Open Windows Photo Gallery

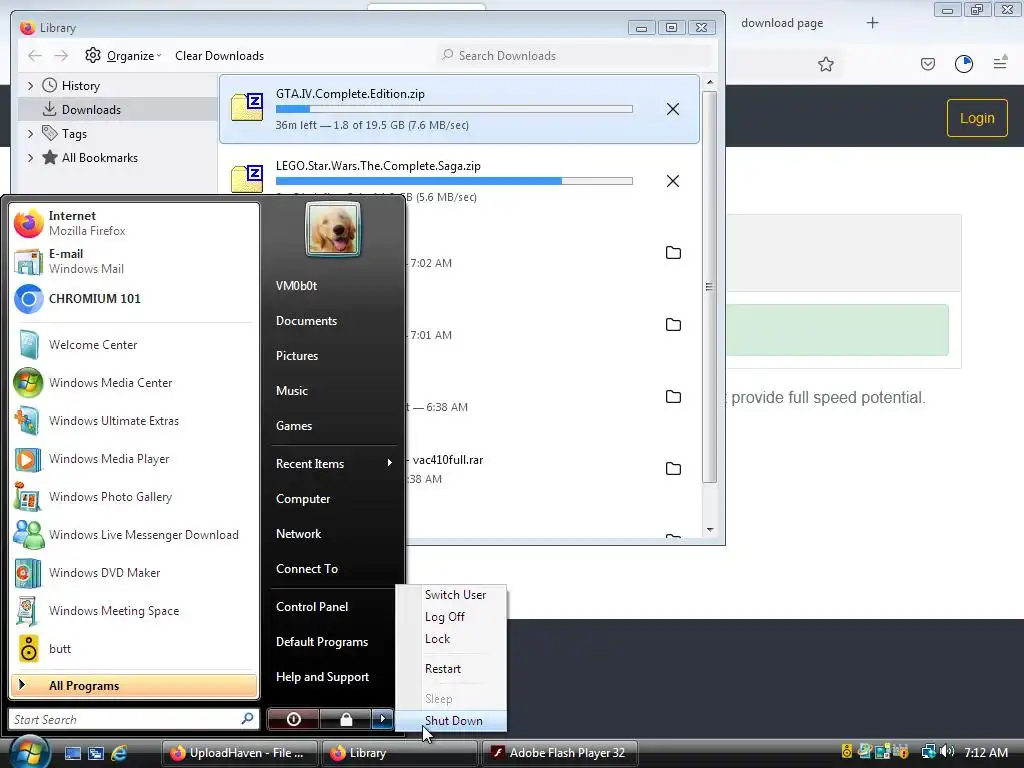(134, 496)
